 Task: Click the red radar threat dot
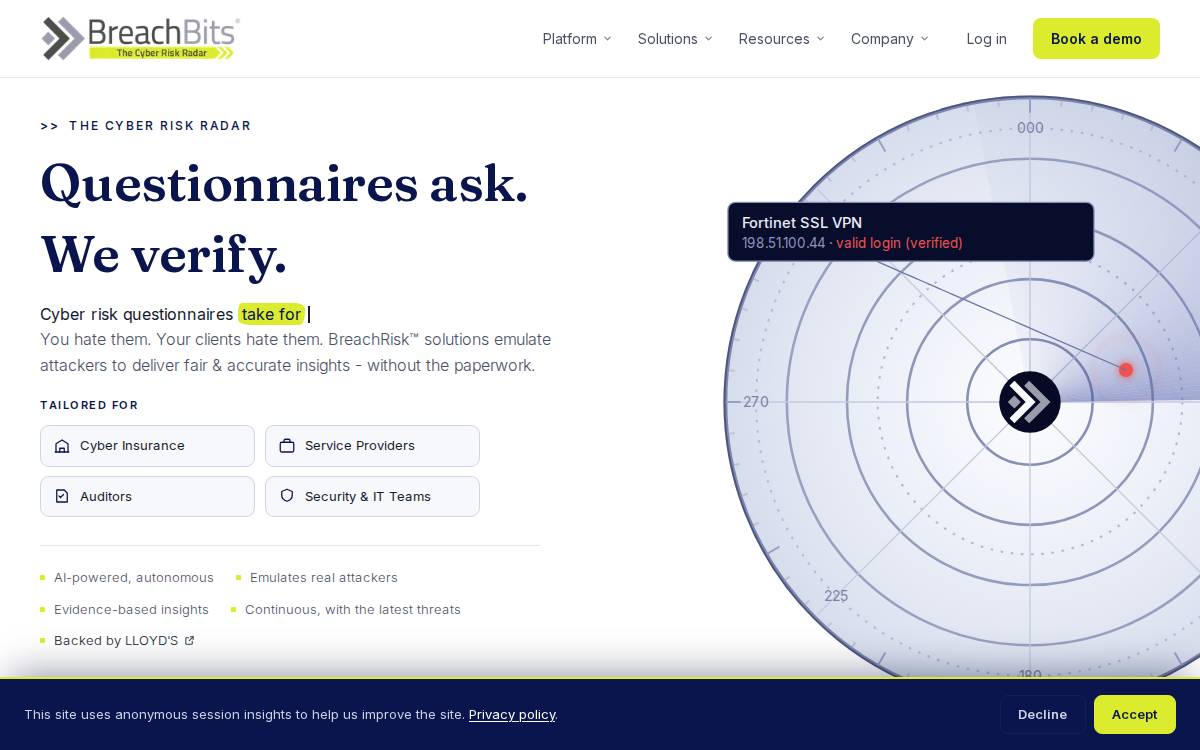[x=1125, y=370]
